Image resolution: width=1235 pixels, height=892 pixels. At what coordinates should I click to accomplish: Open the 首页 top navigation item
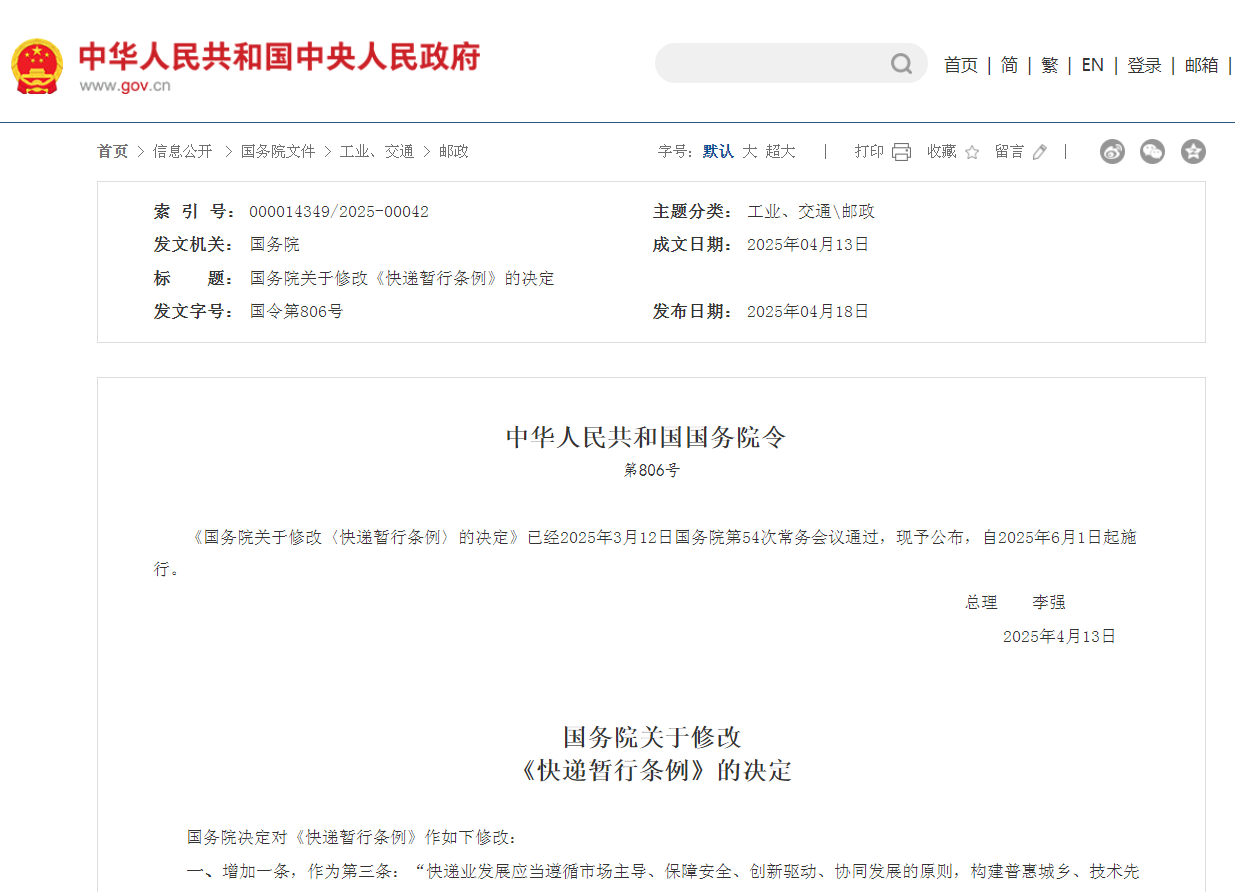click(960, 65)
